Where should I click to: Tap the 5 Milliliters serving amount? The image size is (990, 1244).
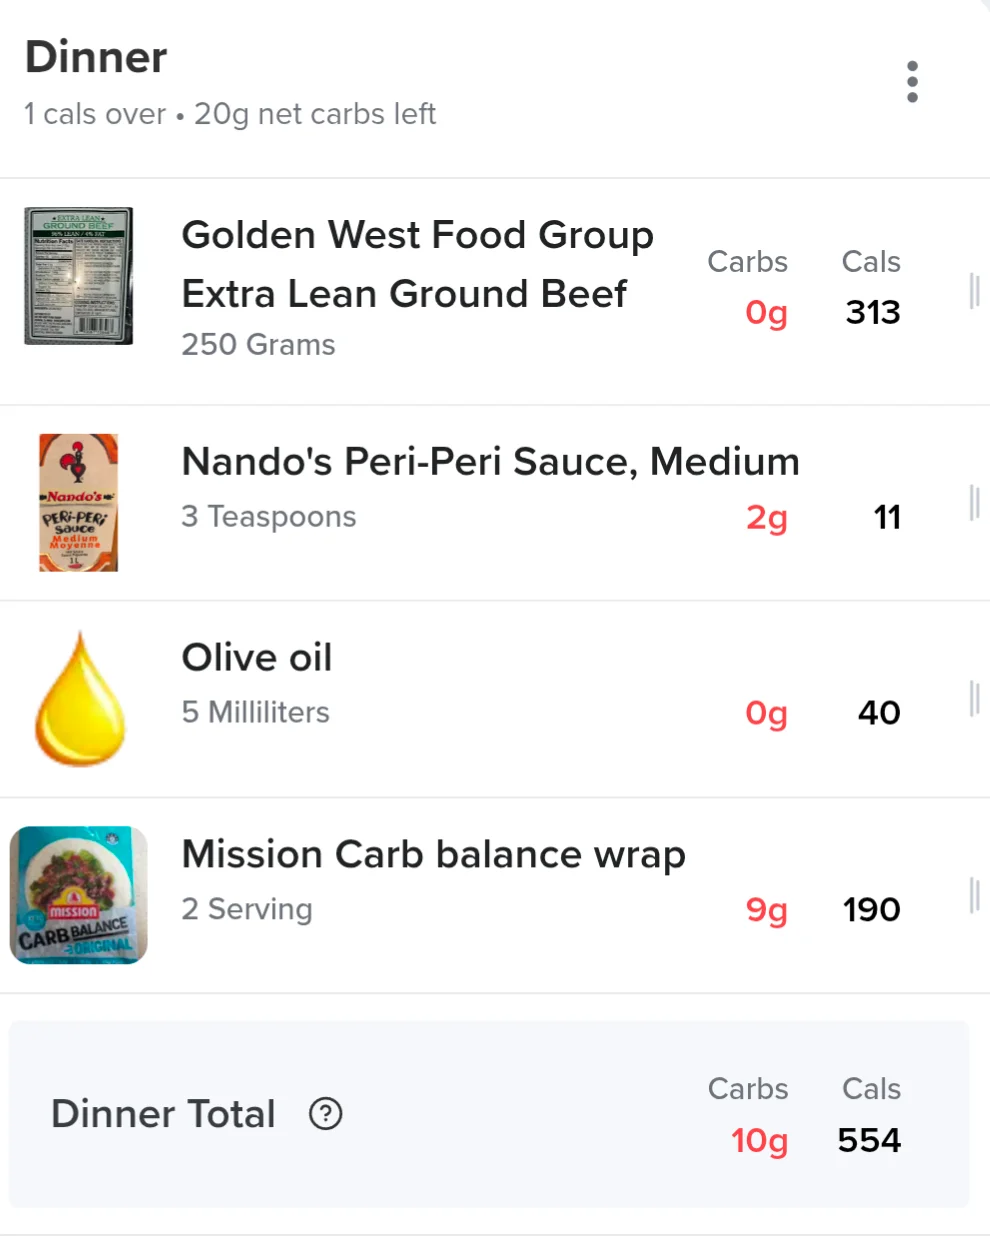point(255,712)
